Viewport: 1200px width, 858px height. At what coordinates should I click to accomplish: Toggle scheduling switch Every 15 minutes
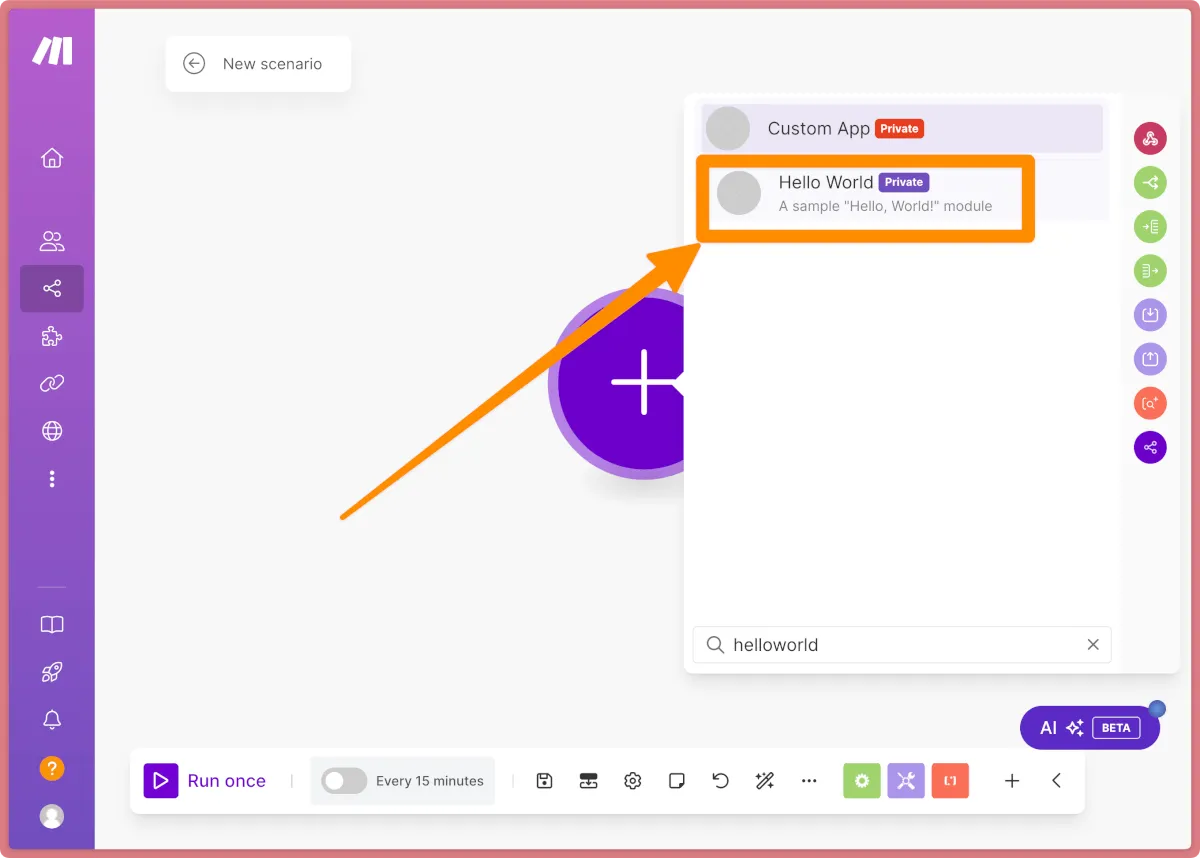click(x=344, y=781)
